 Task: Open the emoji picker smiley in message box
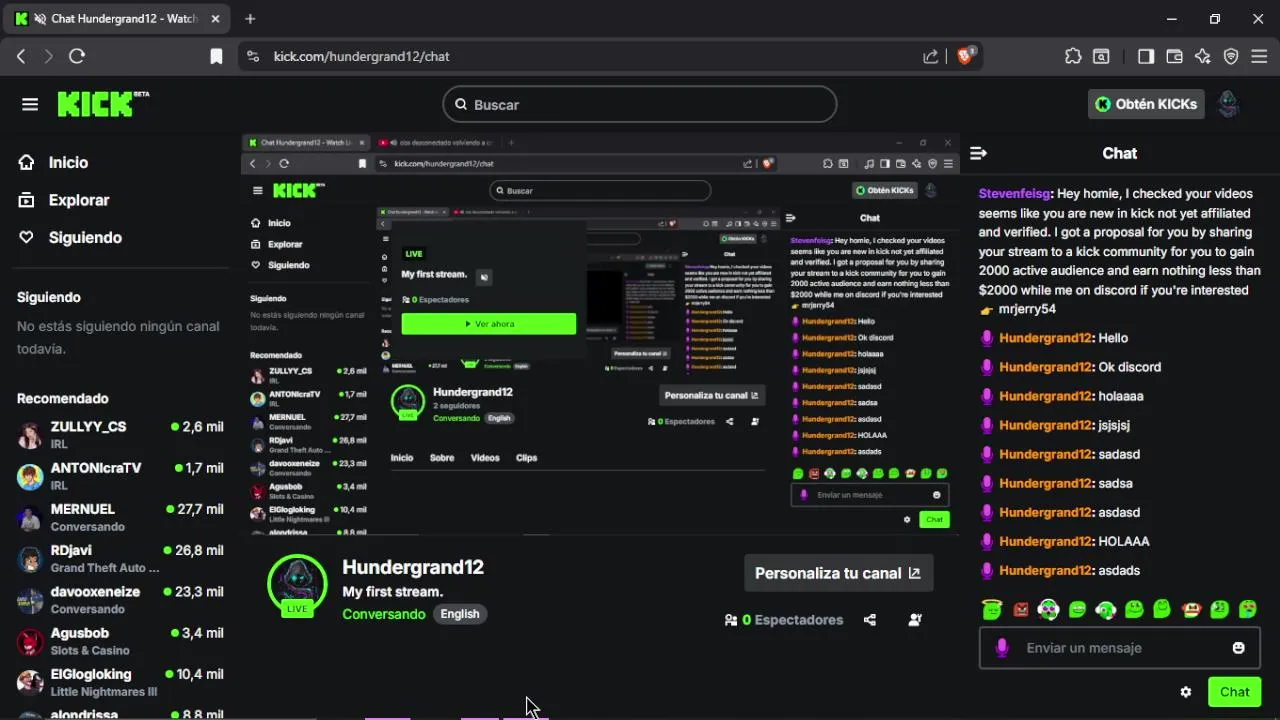click(x=1239, y=648)
